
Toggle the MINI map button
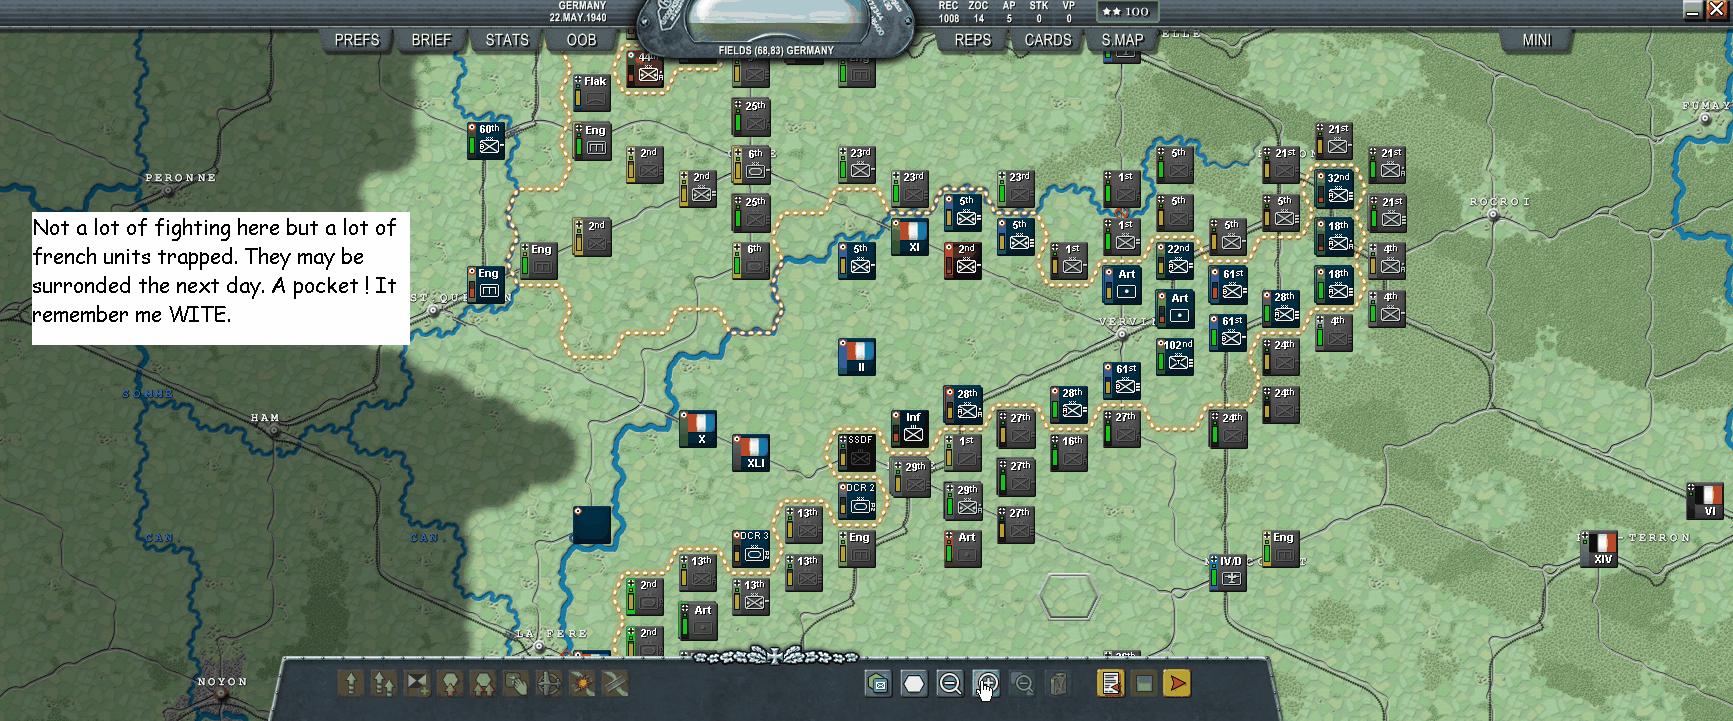point(1537,40)
